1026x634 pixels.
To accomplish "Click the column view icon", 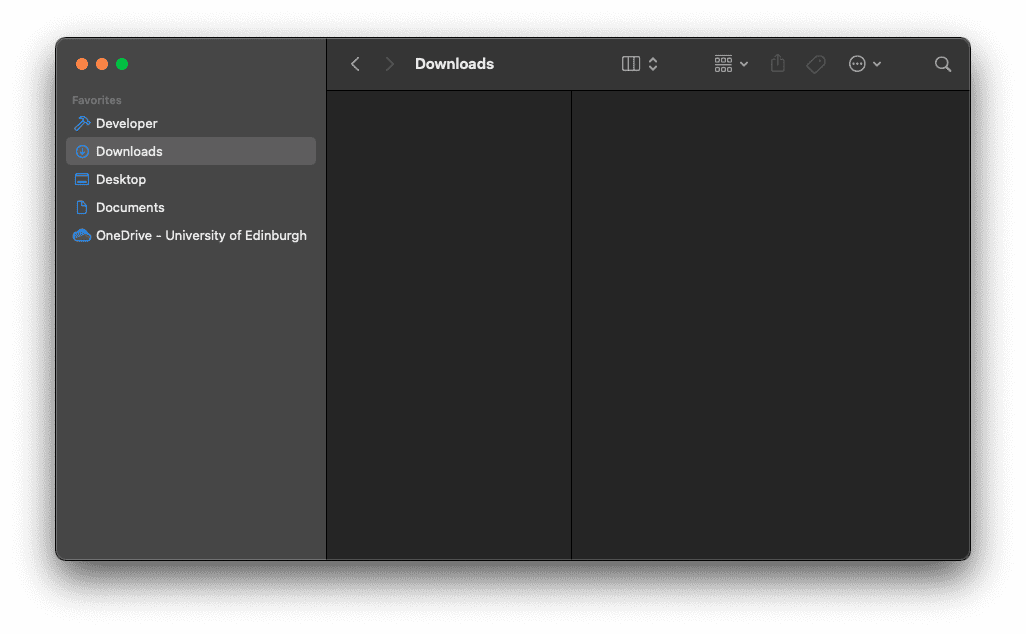I will (x=631, y=64).
